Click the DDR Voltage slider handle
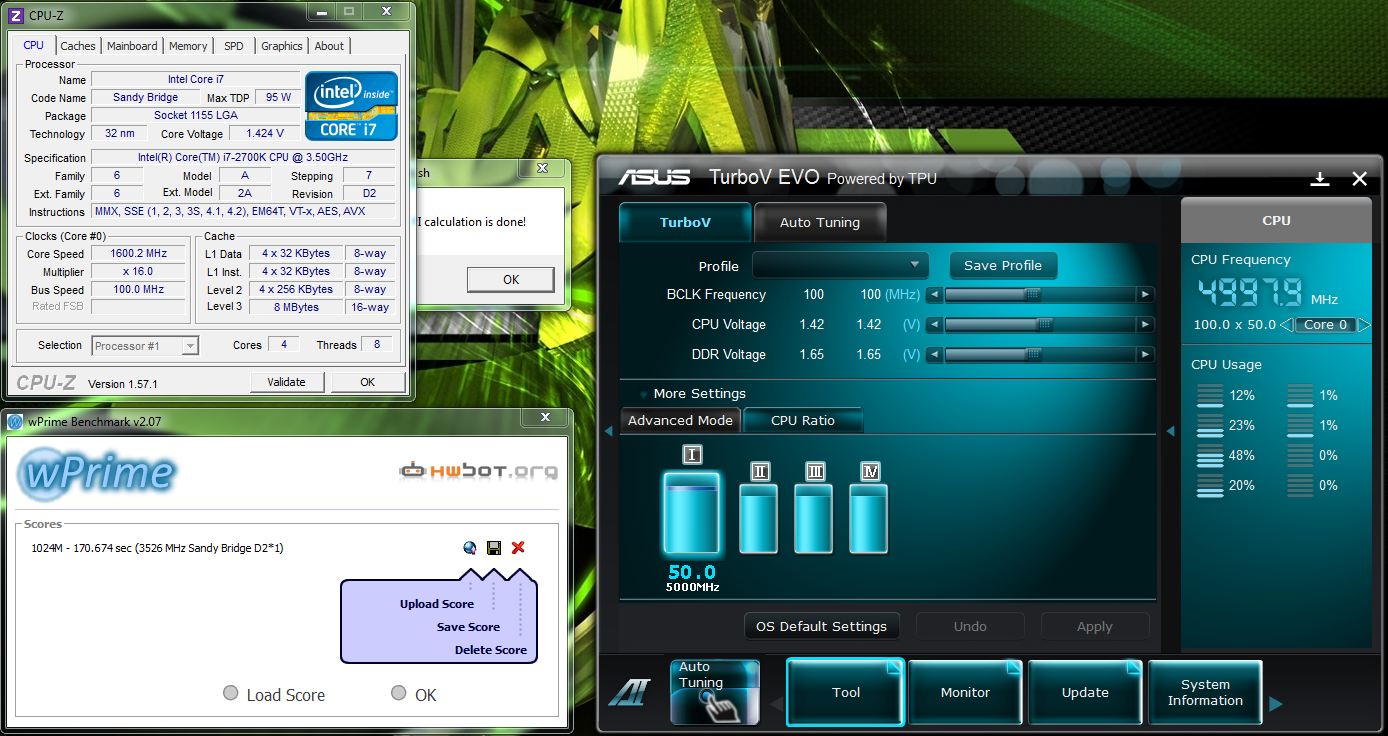This screenshot has height=736, width=1388. coord(1032,354)
